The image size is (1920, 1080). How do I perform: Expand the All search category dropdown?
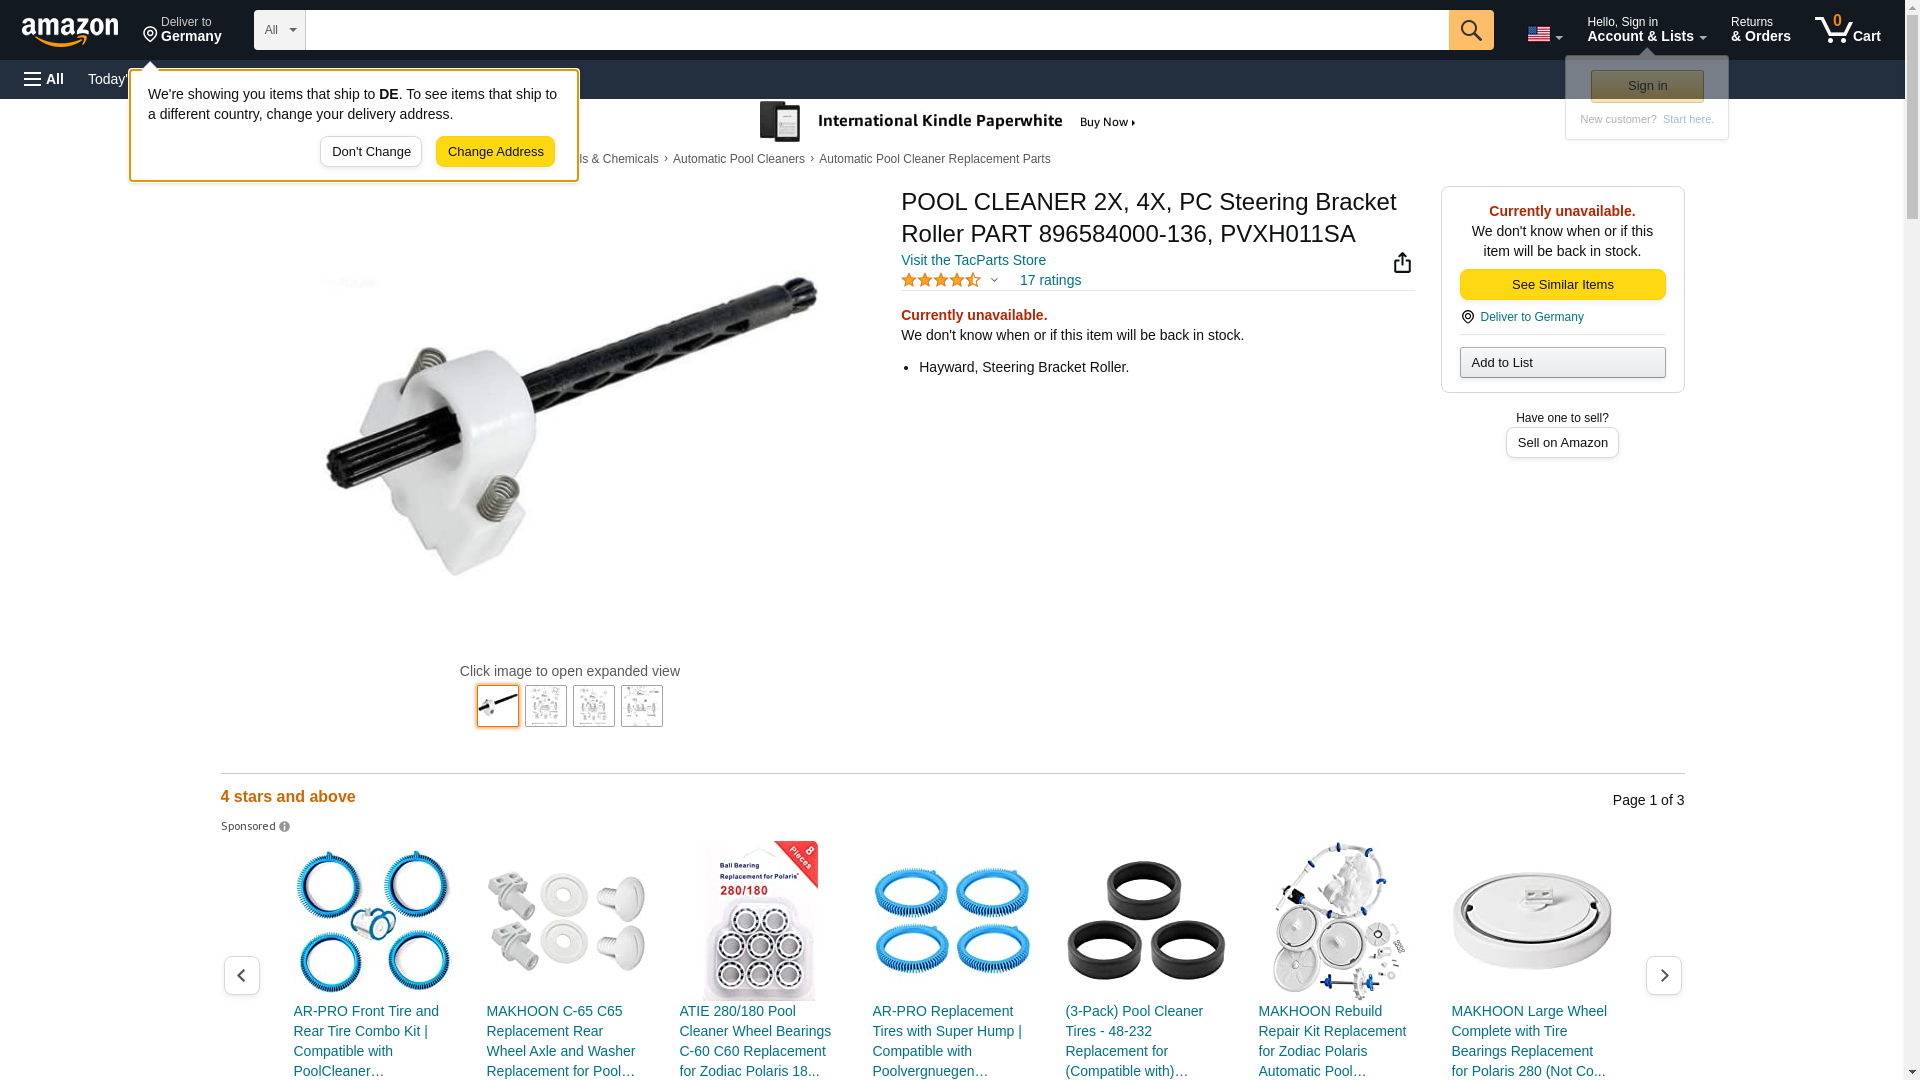pyautogui.click(x=280, y=30)
